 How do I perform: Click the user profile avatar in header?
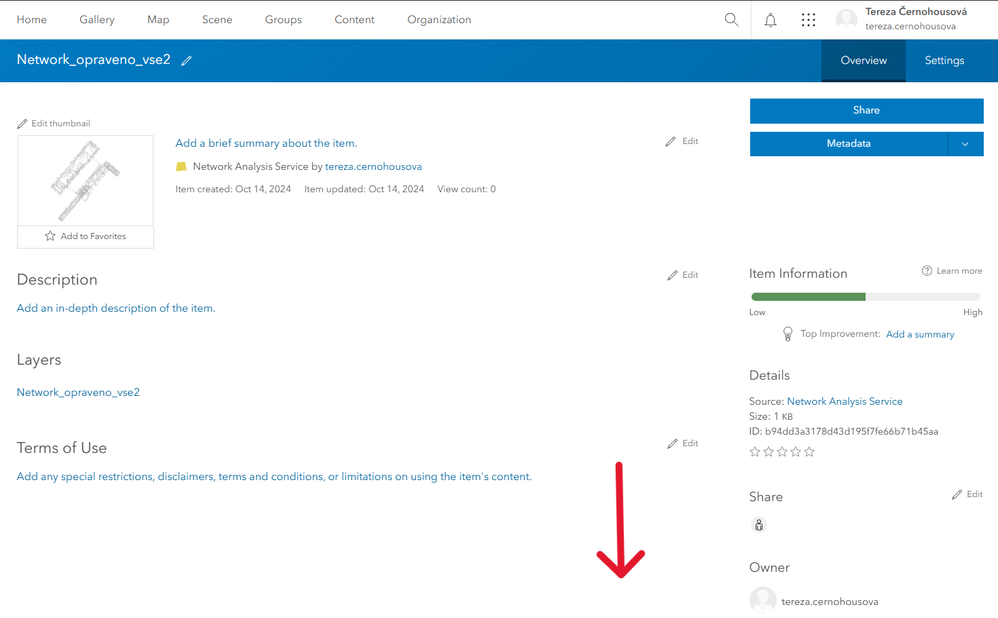[x=847, y=20]
